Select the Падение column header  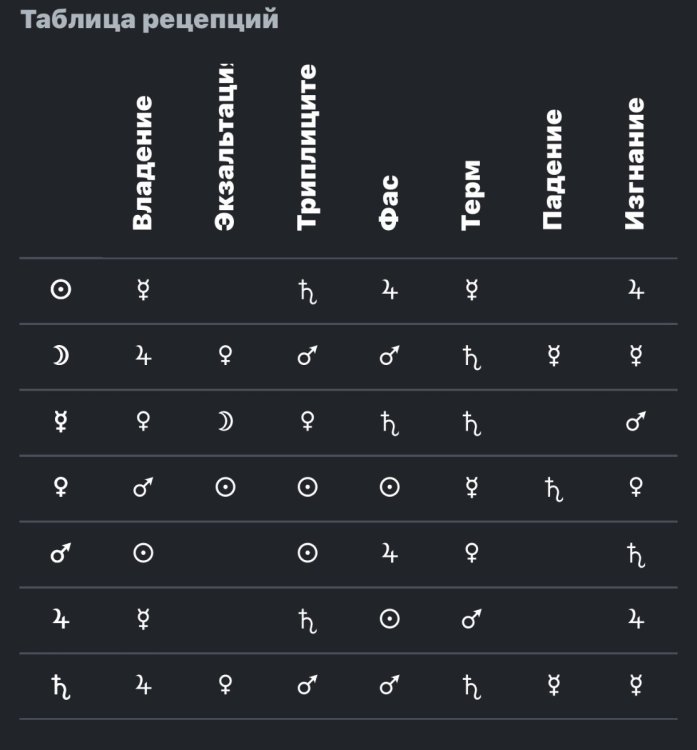(x=553, y=170)
